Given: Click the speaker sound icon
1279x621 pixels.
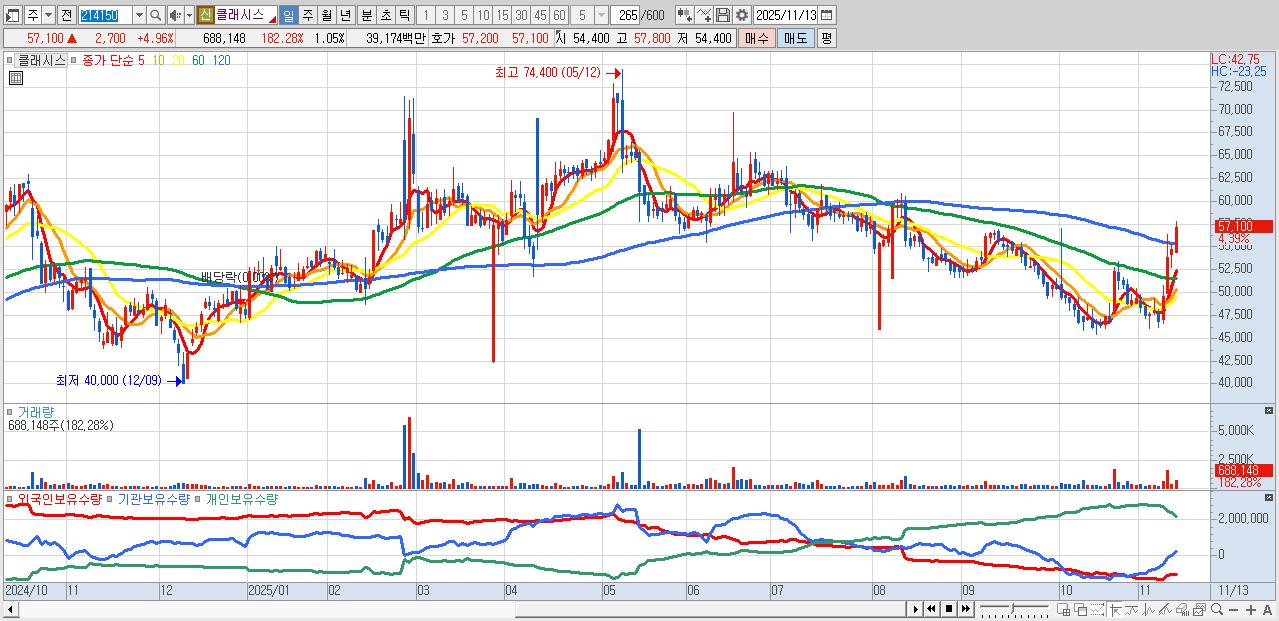Looking at the screenshot, I should coord(174,15).
